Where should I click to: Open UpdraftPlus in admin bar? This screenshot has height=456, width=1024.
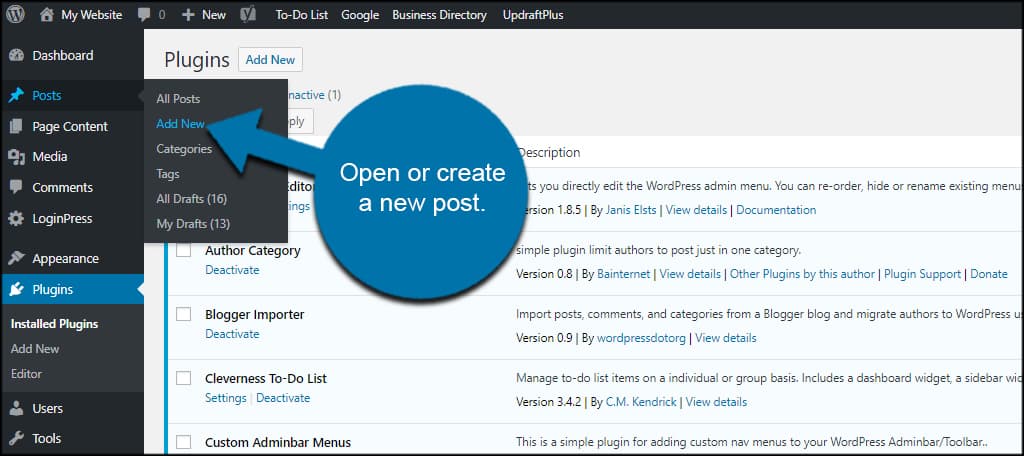tap(533, 14)
